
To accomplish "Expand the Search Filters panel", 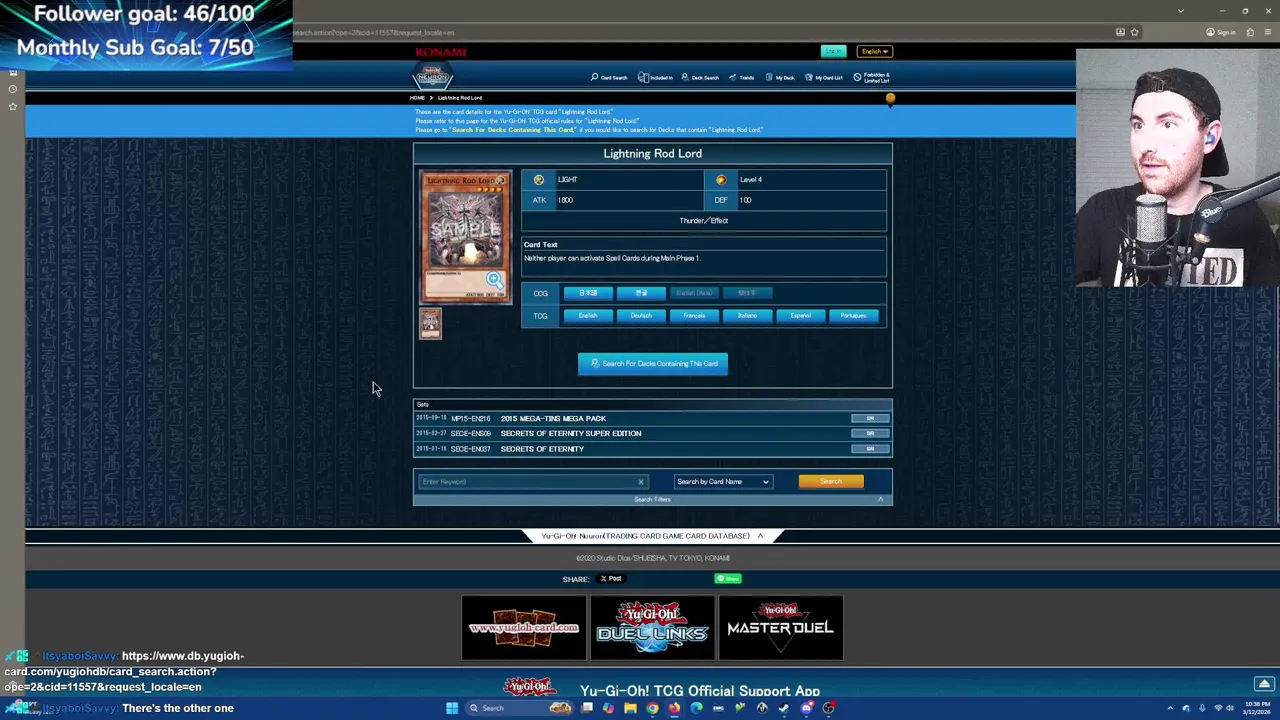I will tap(652, 499).
